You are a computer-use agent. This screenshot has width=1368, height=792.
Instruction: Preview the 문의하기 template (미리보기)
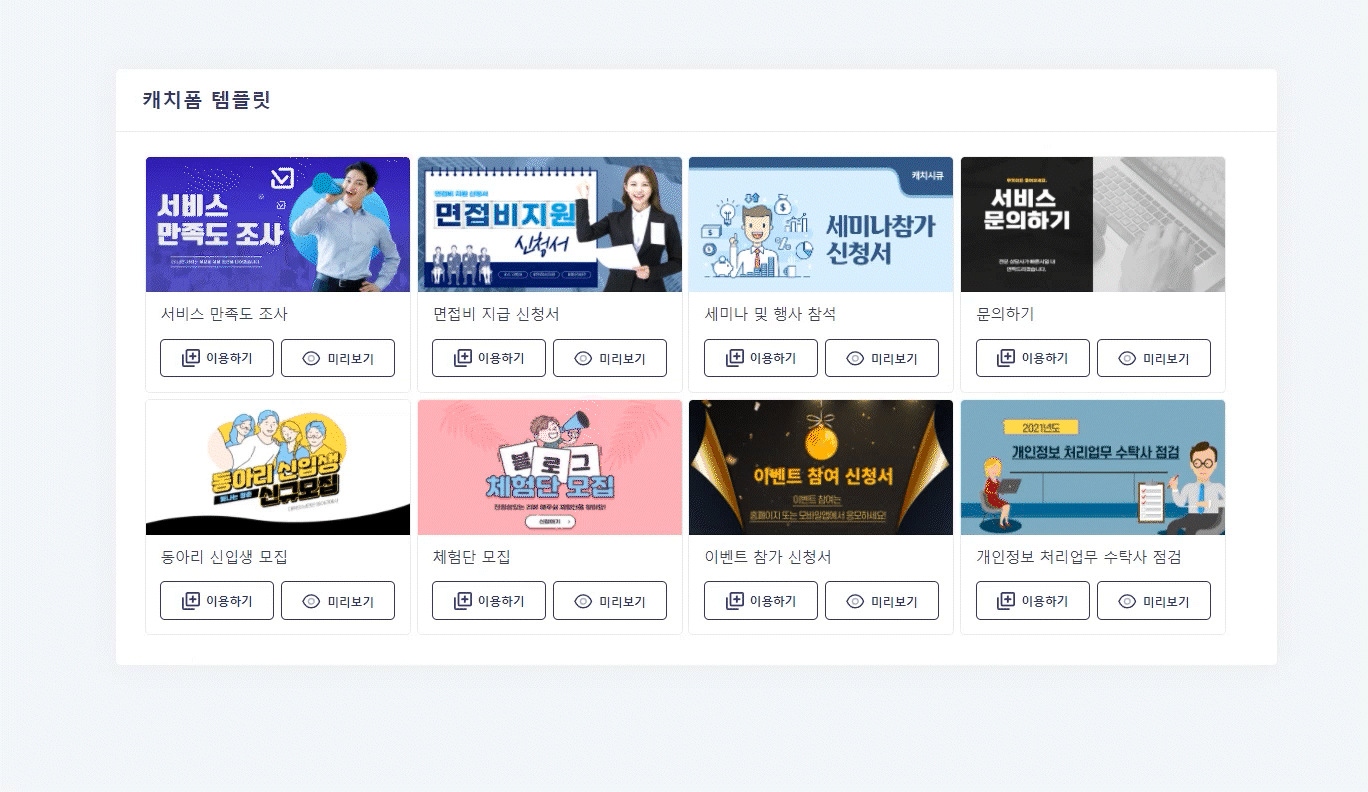1154,358
